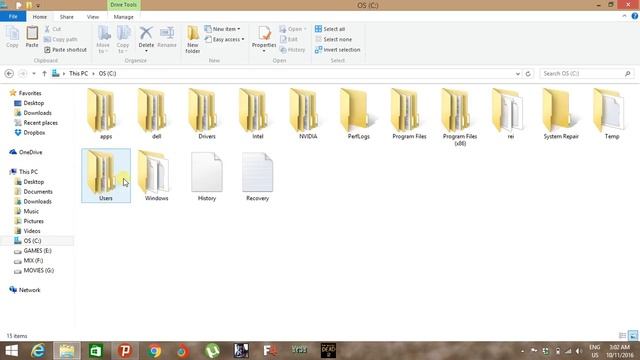
Task: Open Dropbox in Favorites
Action: [30, 133]
